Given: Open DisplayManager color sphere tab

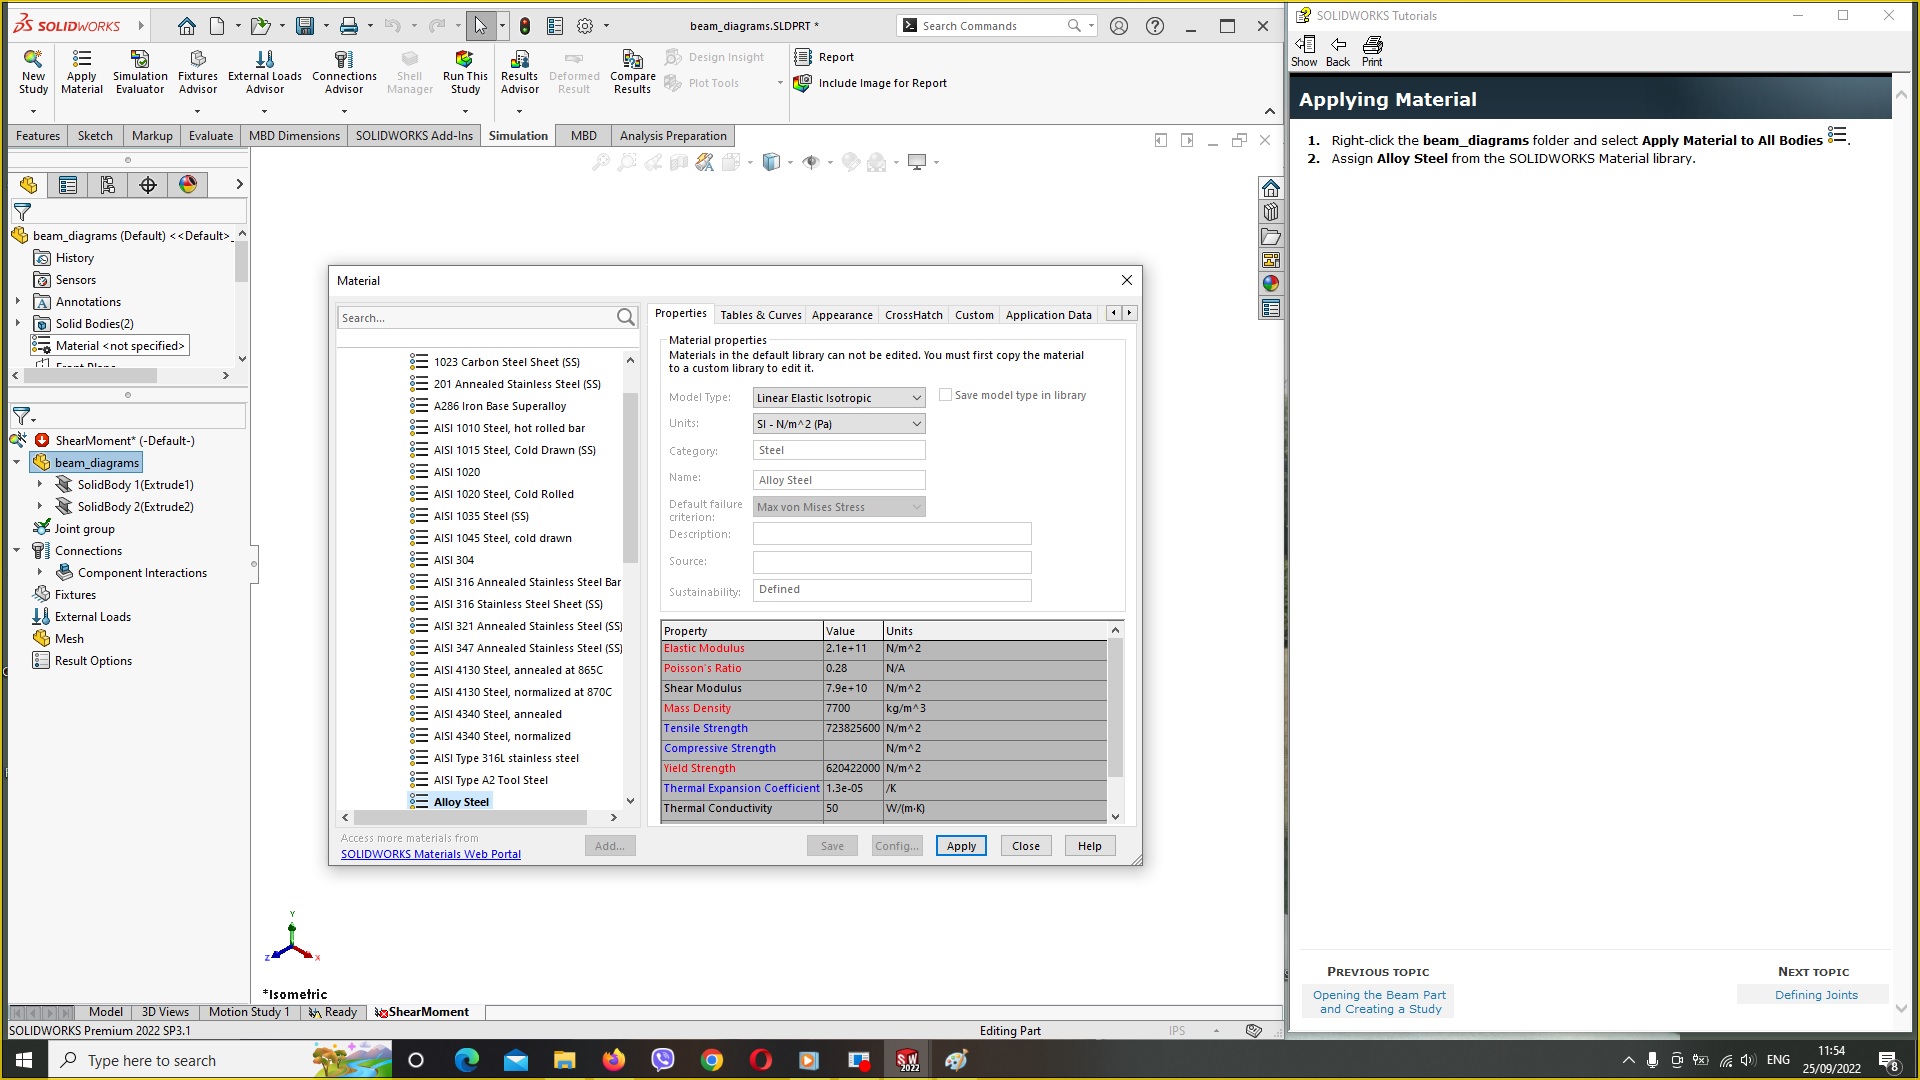Looking at the screenshot, I should point(188,185).
